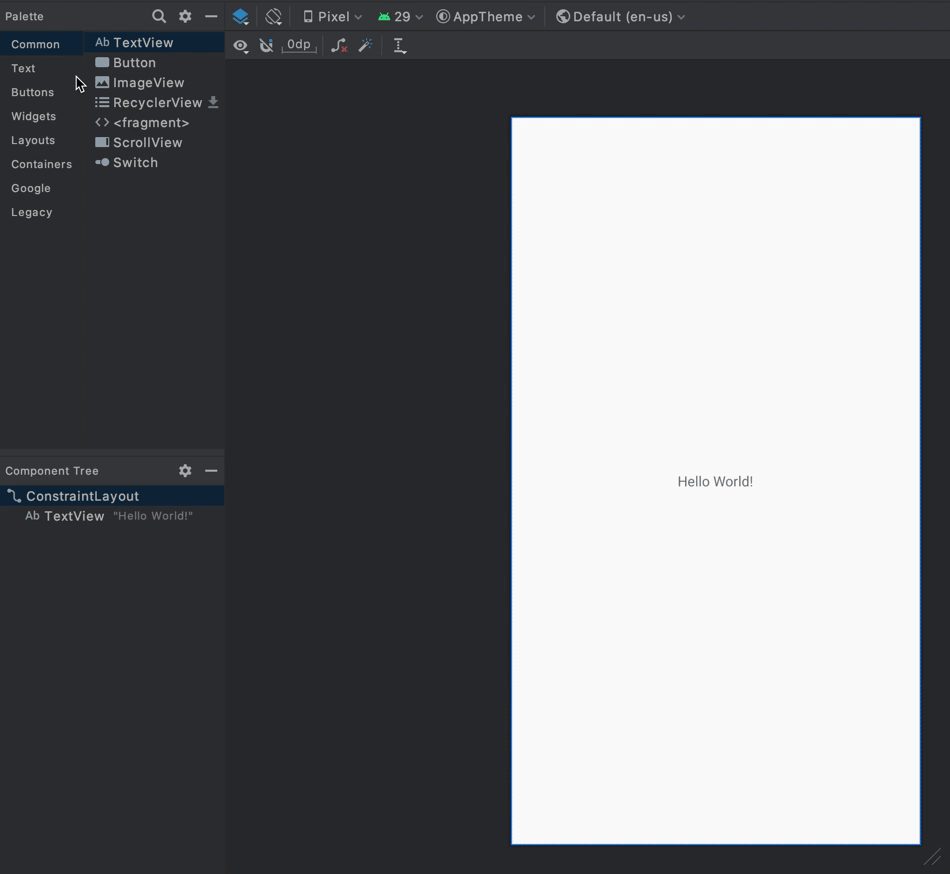The width and height of the screenshot is (950, 874).
Task: Select the Google palette category
Action: coord(41,188)
